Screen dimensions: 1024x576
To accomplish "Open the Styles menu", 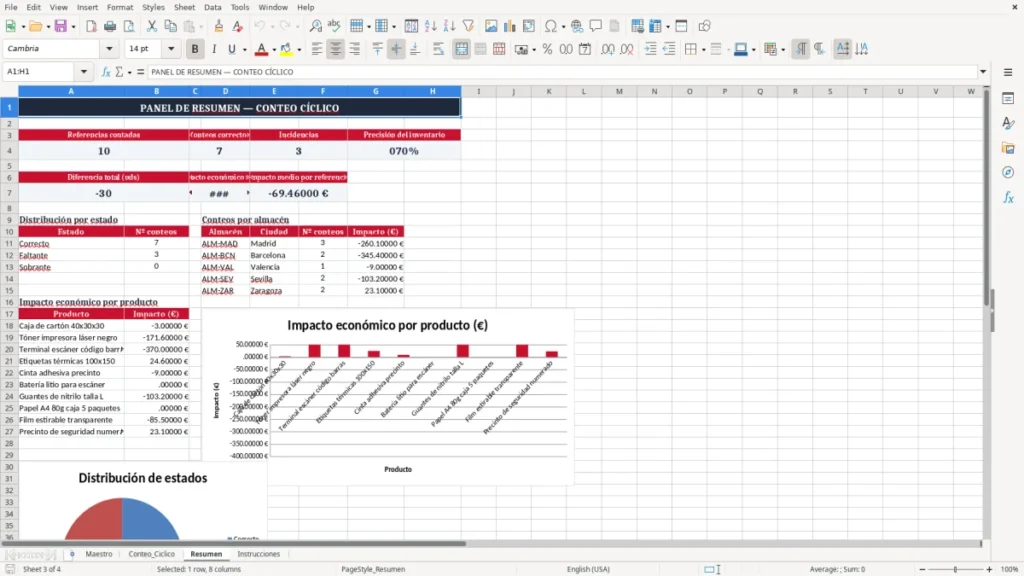I will [153, 7].
